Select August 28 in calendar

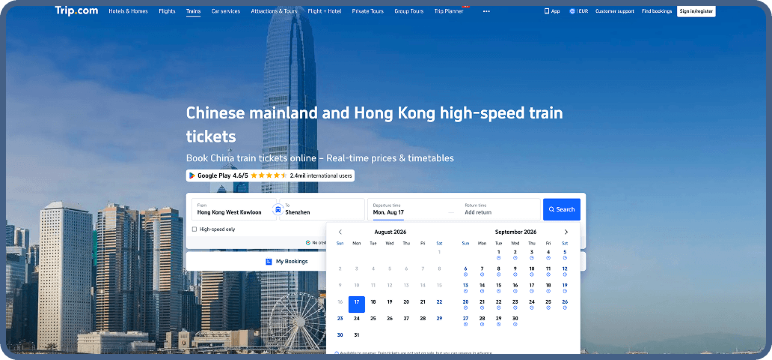pos(422,319)
